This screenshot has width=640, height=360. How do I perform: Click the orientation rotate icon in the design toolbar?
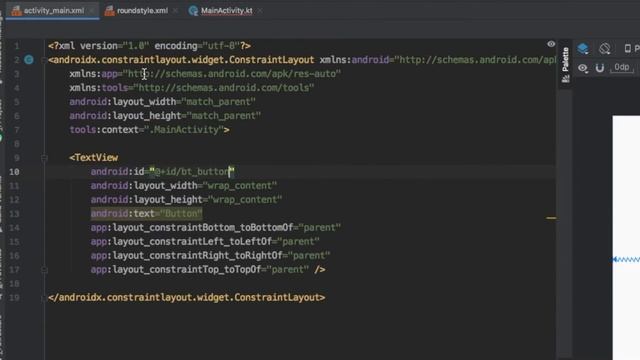tap(605, 49)
